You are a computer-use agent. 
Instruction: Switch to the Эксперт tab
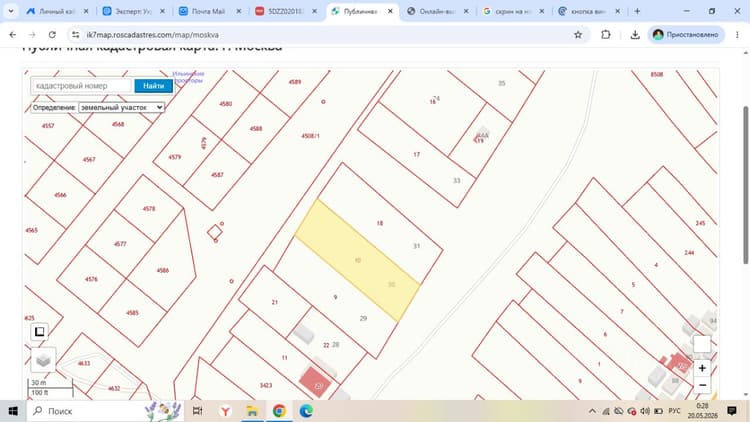(133, 11)
